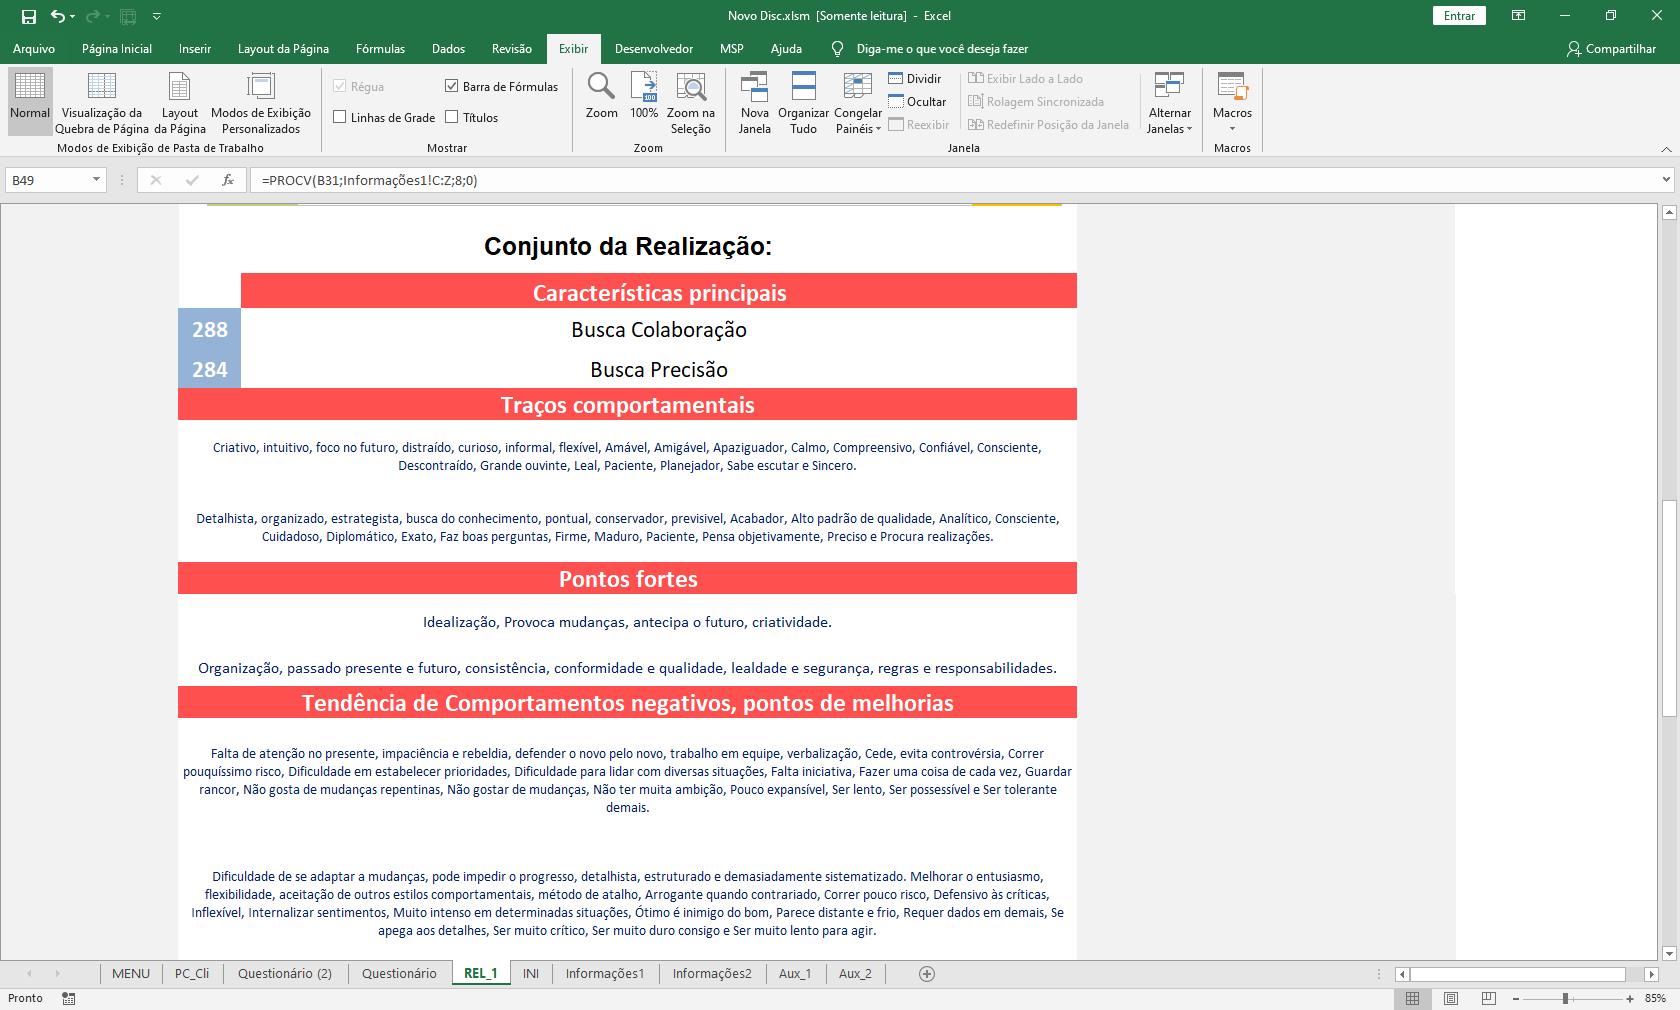Click the zoom slider handle

[x=1566, y=999]
